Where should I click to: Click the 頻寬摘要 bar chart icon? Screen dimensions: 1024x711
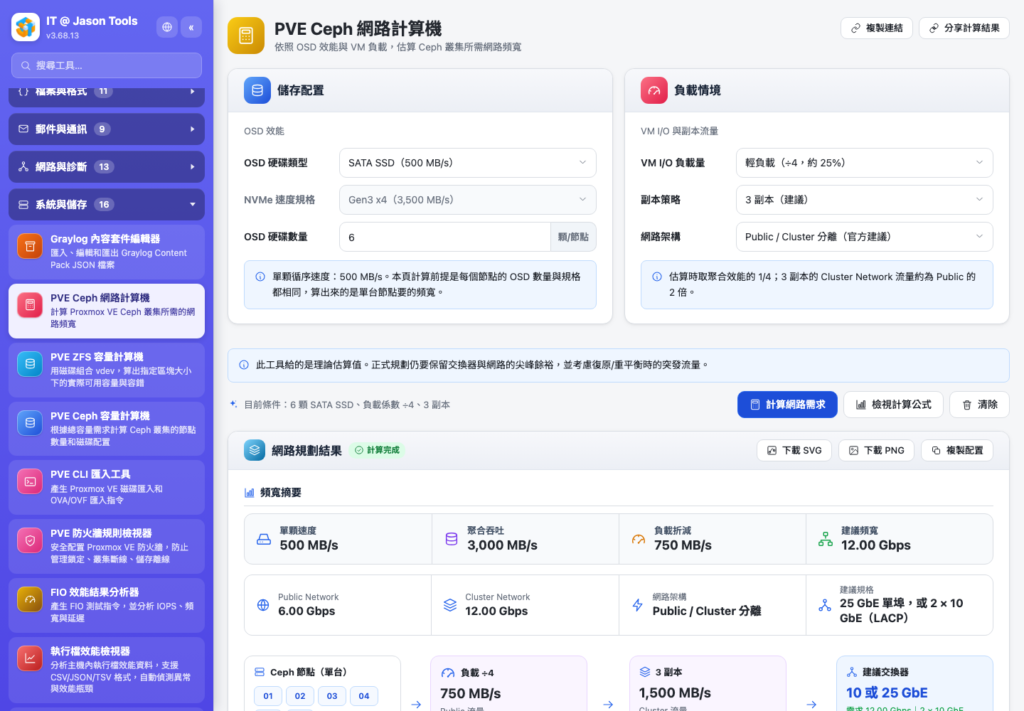click(249, 493)
